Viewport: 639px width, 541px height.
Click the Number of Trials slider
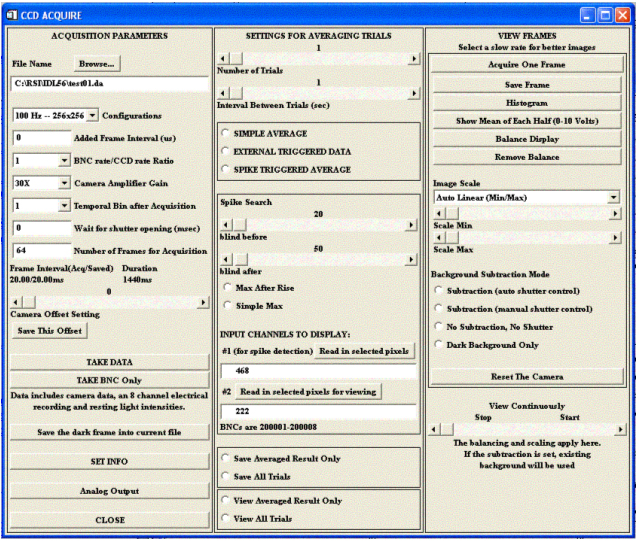318,60
